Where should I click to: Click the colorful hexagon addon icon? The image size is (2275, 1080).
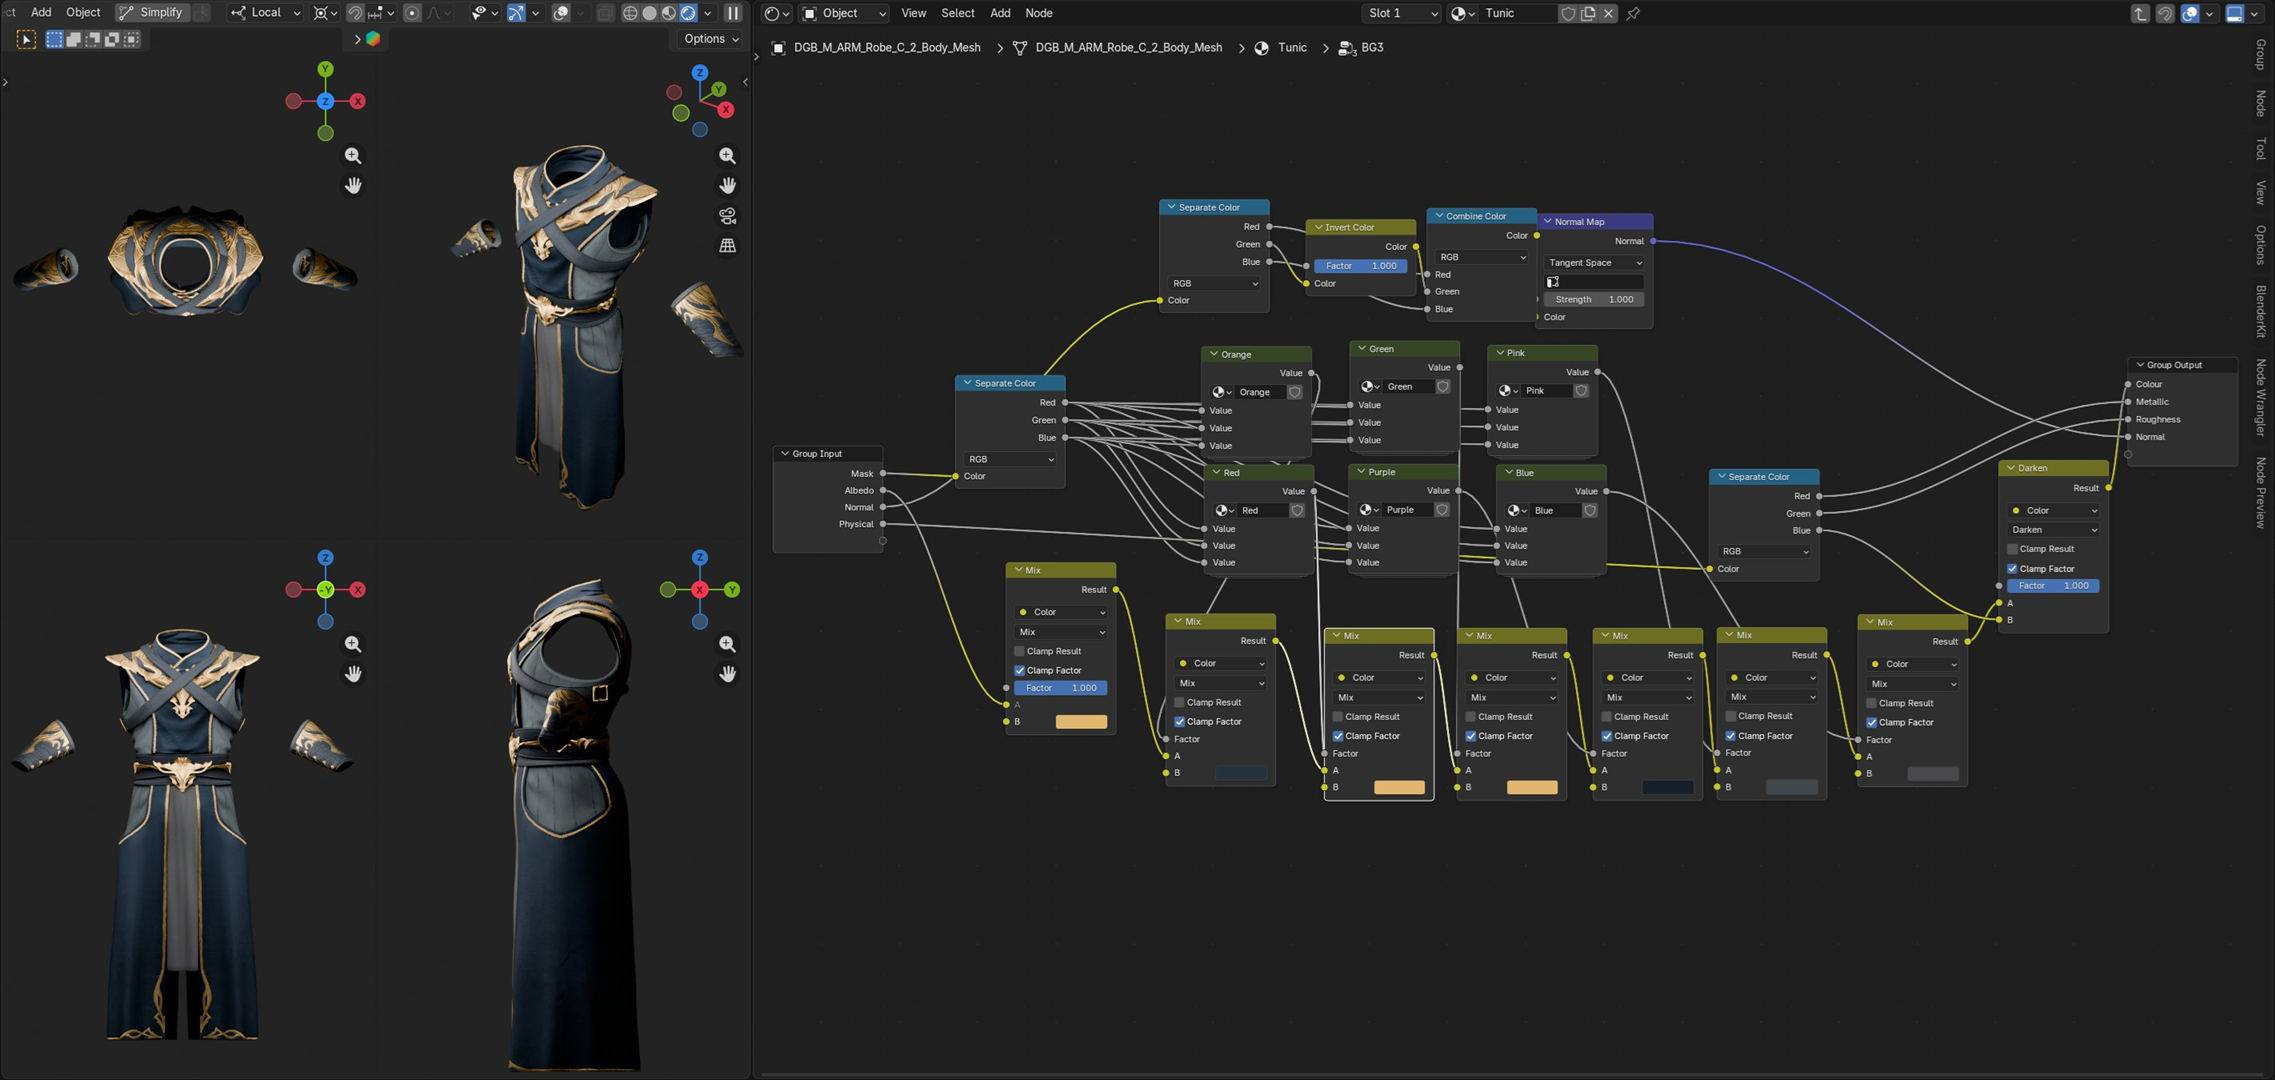click(x=373, y=39)
